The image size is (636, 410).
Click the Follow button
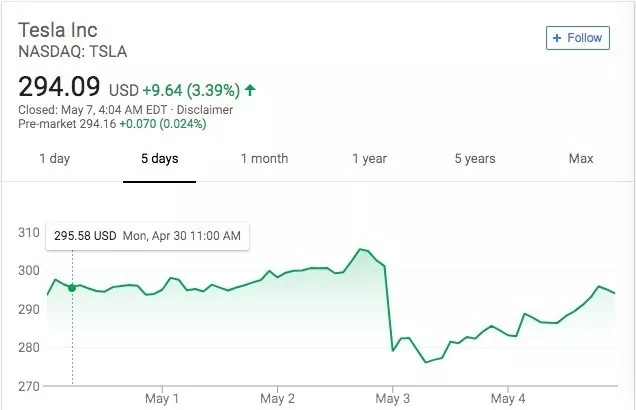click(578, 38)
